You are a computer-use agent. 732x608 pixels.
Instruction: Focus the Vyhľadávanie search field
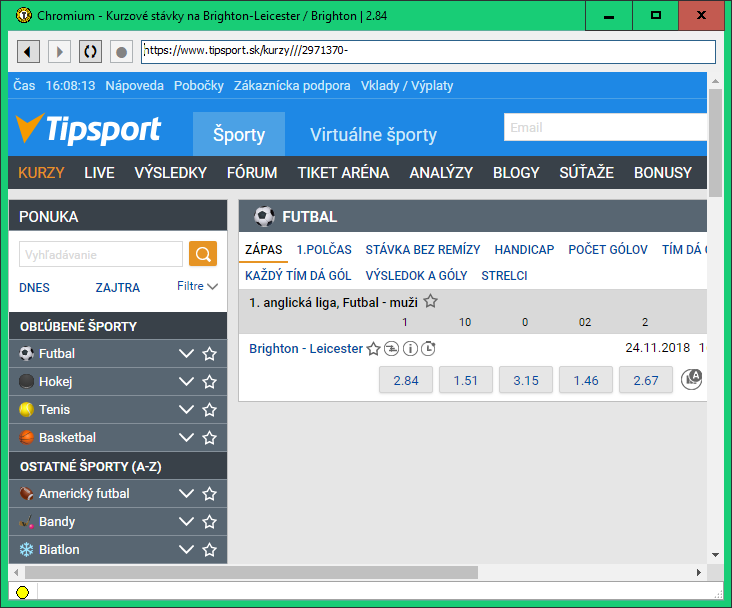coord(101,255)
